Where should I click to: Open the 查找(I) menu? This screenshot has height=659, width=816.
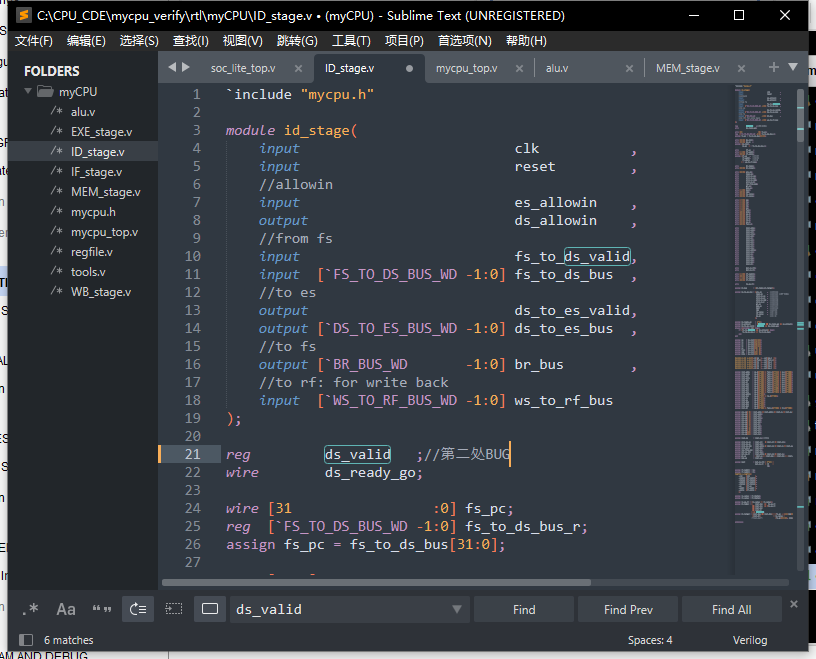(x=190, y=41)
